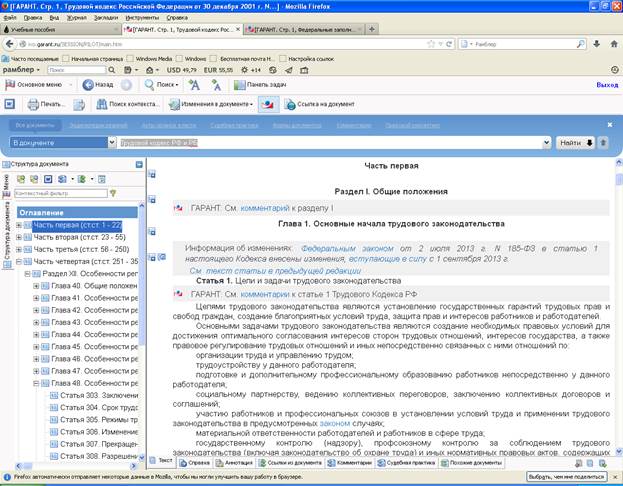This screenshot has height=486, width=623.
Task: Go back with the Назад arrow
Action: point(88,85)
